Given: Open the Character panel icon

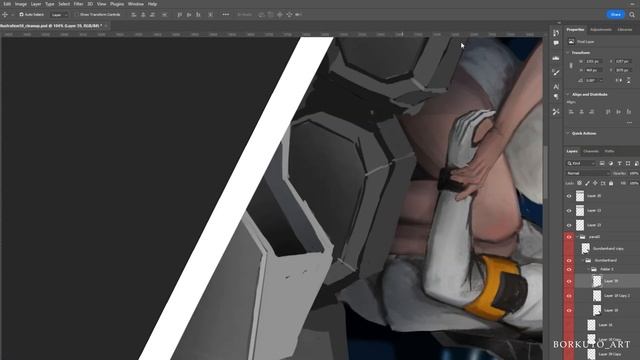Looking at the screenshot, I should (x=556, y=87).
